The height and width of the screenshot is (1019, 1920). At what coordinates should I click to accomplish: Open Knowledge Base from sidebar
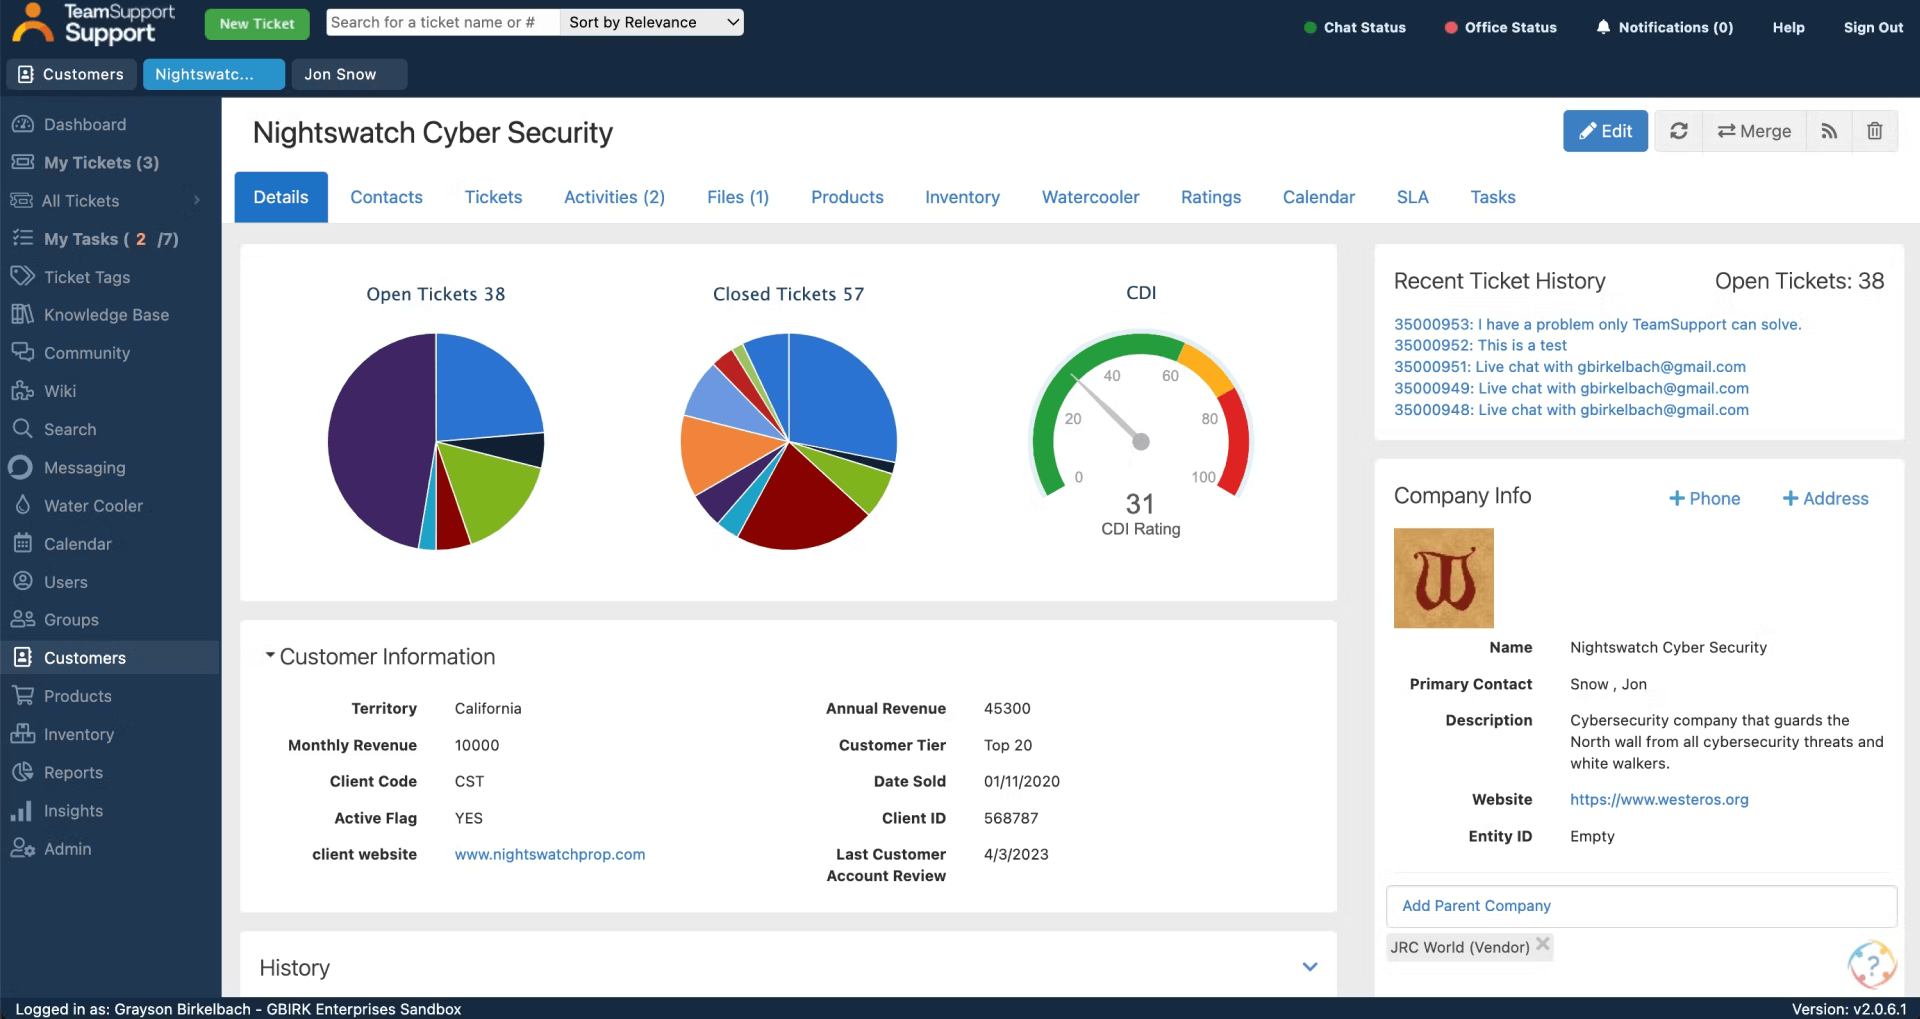click(106, 315)
